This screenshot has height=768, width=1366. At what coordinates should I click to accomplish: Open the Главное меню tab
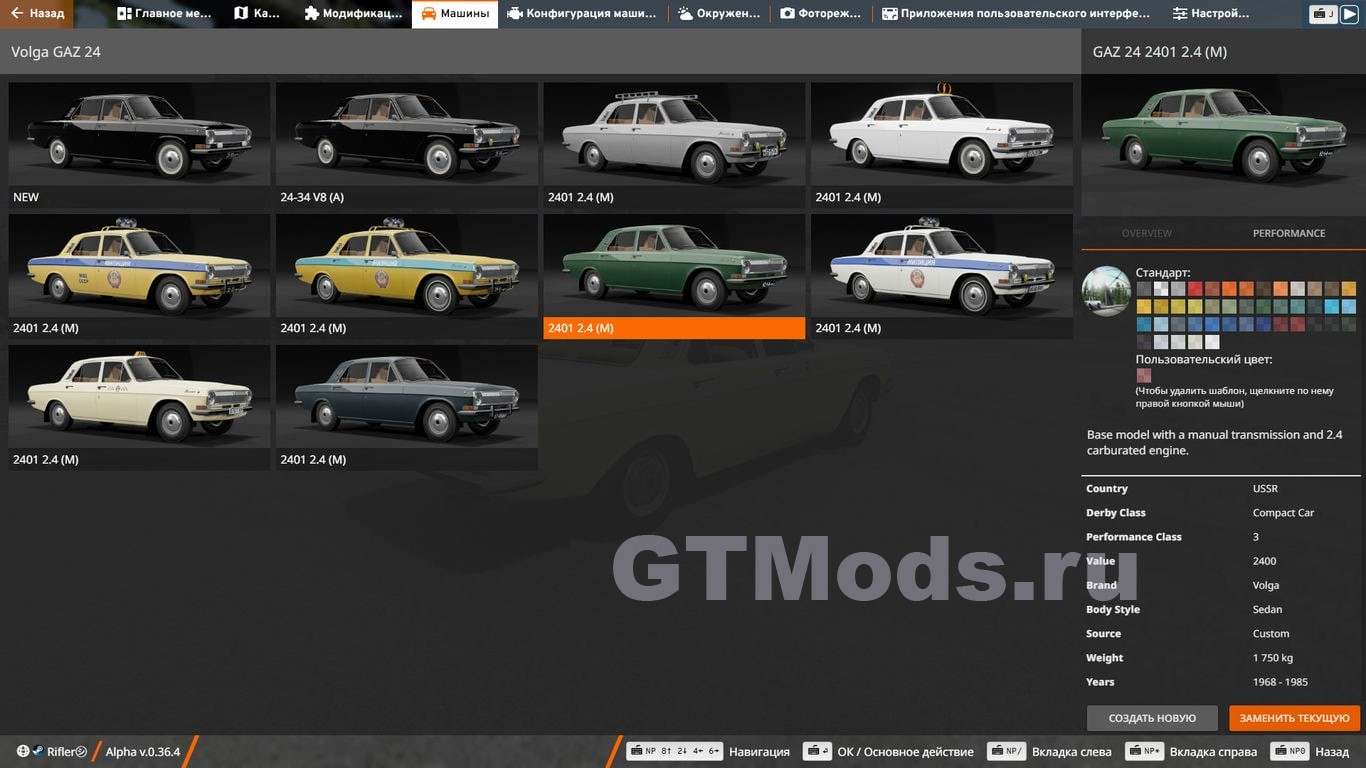point(163,14)
